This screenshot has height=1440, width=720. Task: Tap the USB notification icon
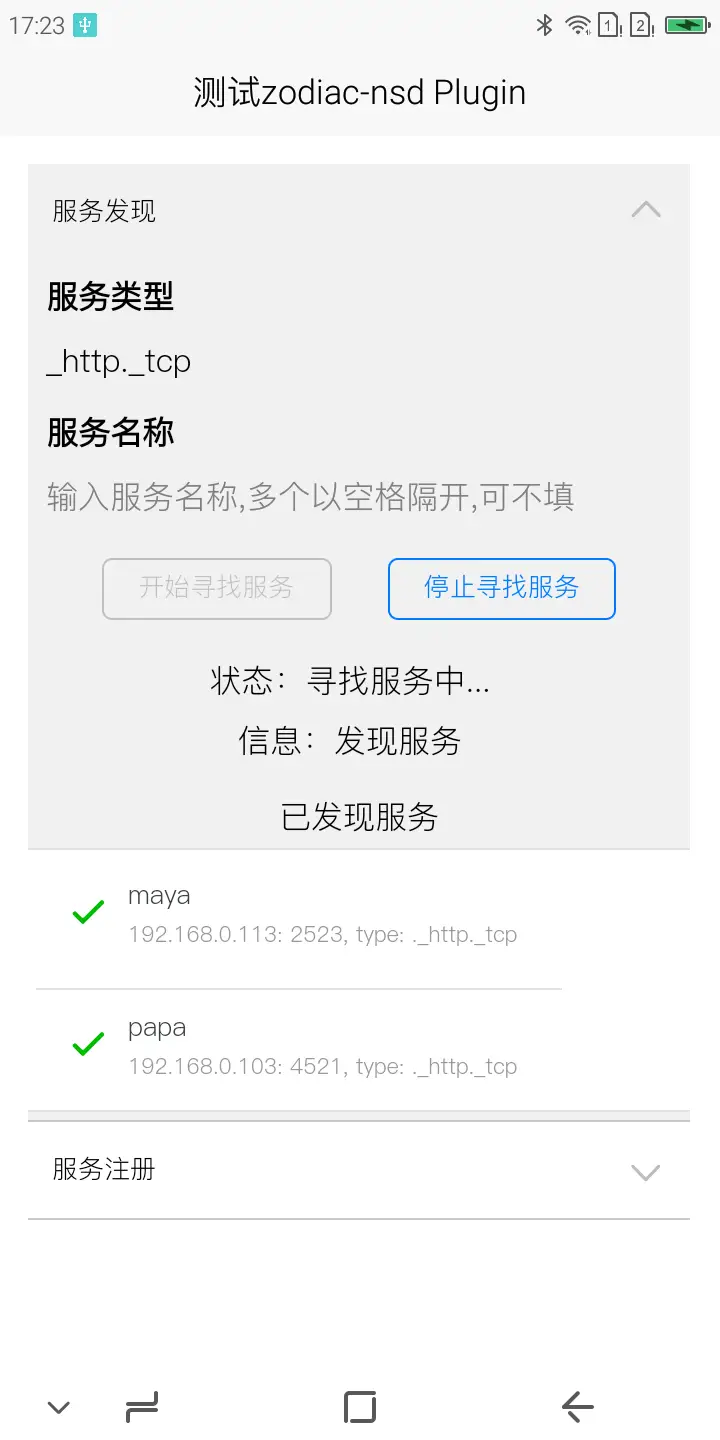point(85,25)
